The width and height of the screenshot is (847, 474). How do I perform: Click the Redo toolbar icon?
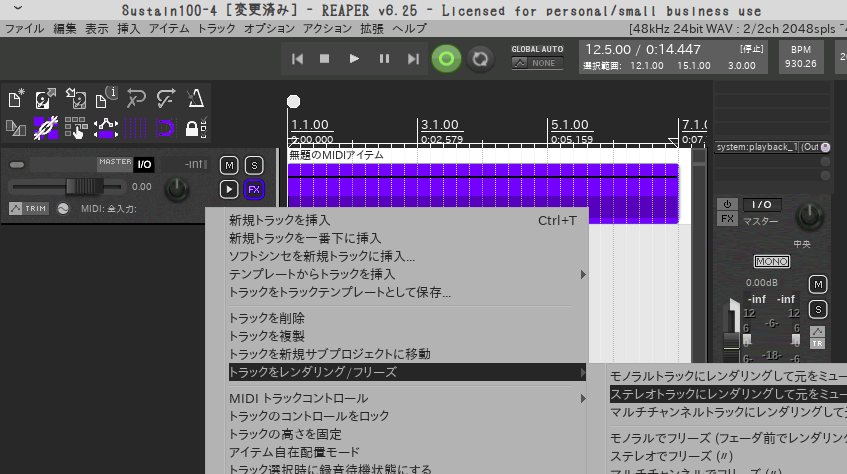[x=166, y=99]
